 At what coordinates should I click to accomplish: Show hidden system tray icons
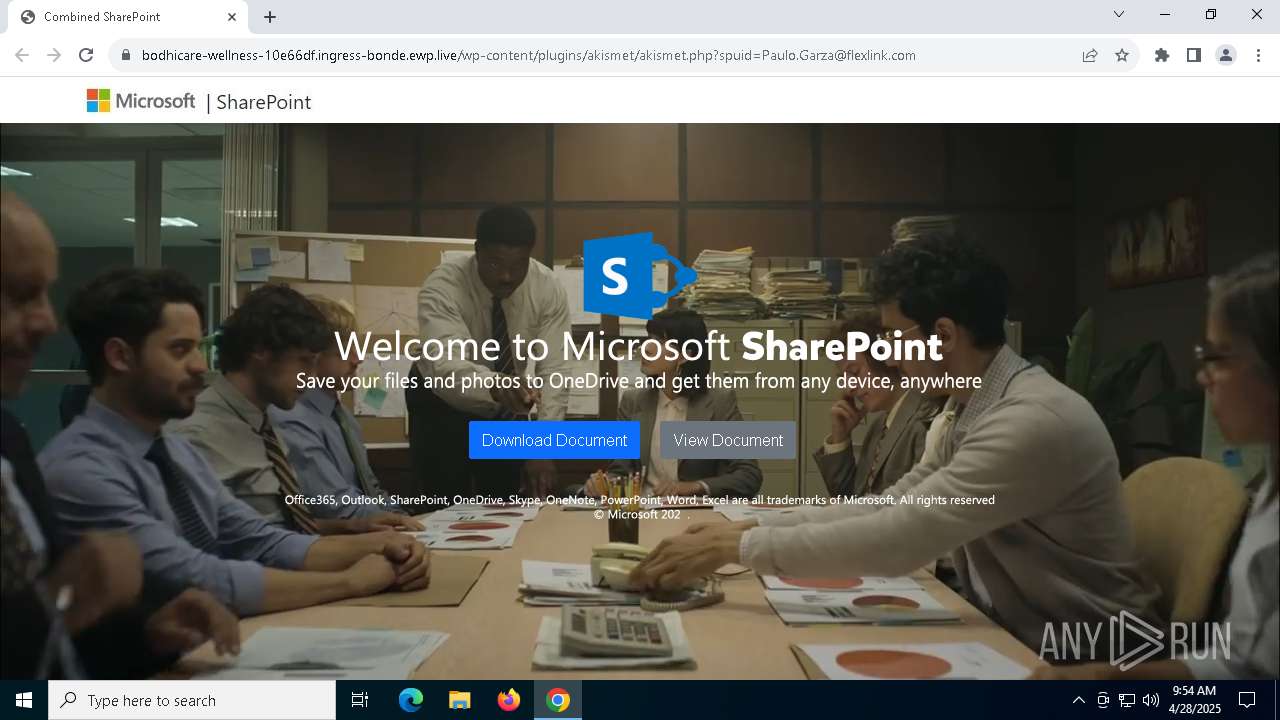point(1078,700)
